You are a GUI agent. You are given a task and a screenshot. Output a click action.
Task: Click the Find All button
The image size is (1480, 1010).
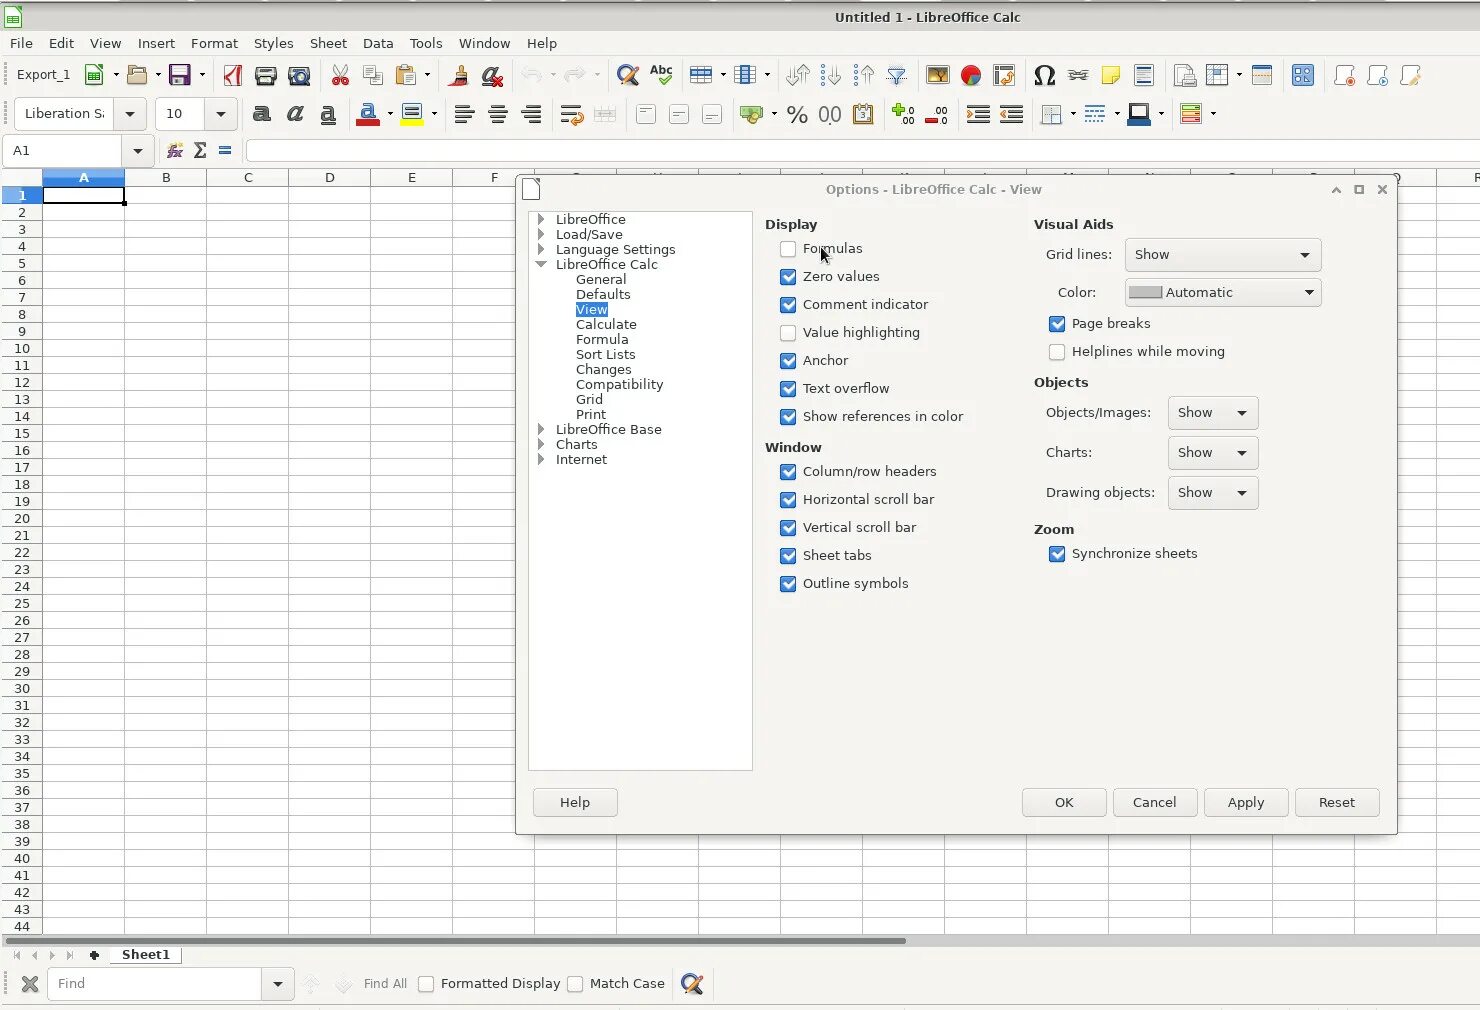[385, 984]
